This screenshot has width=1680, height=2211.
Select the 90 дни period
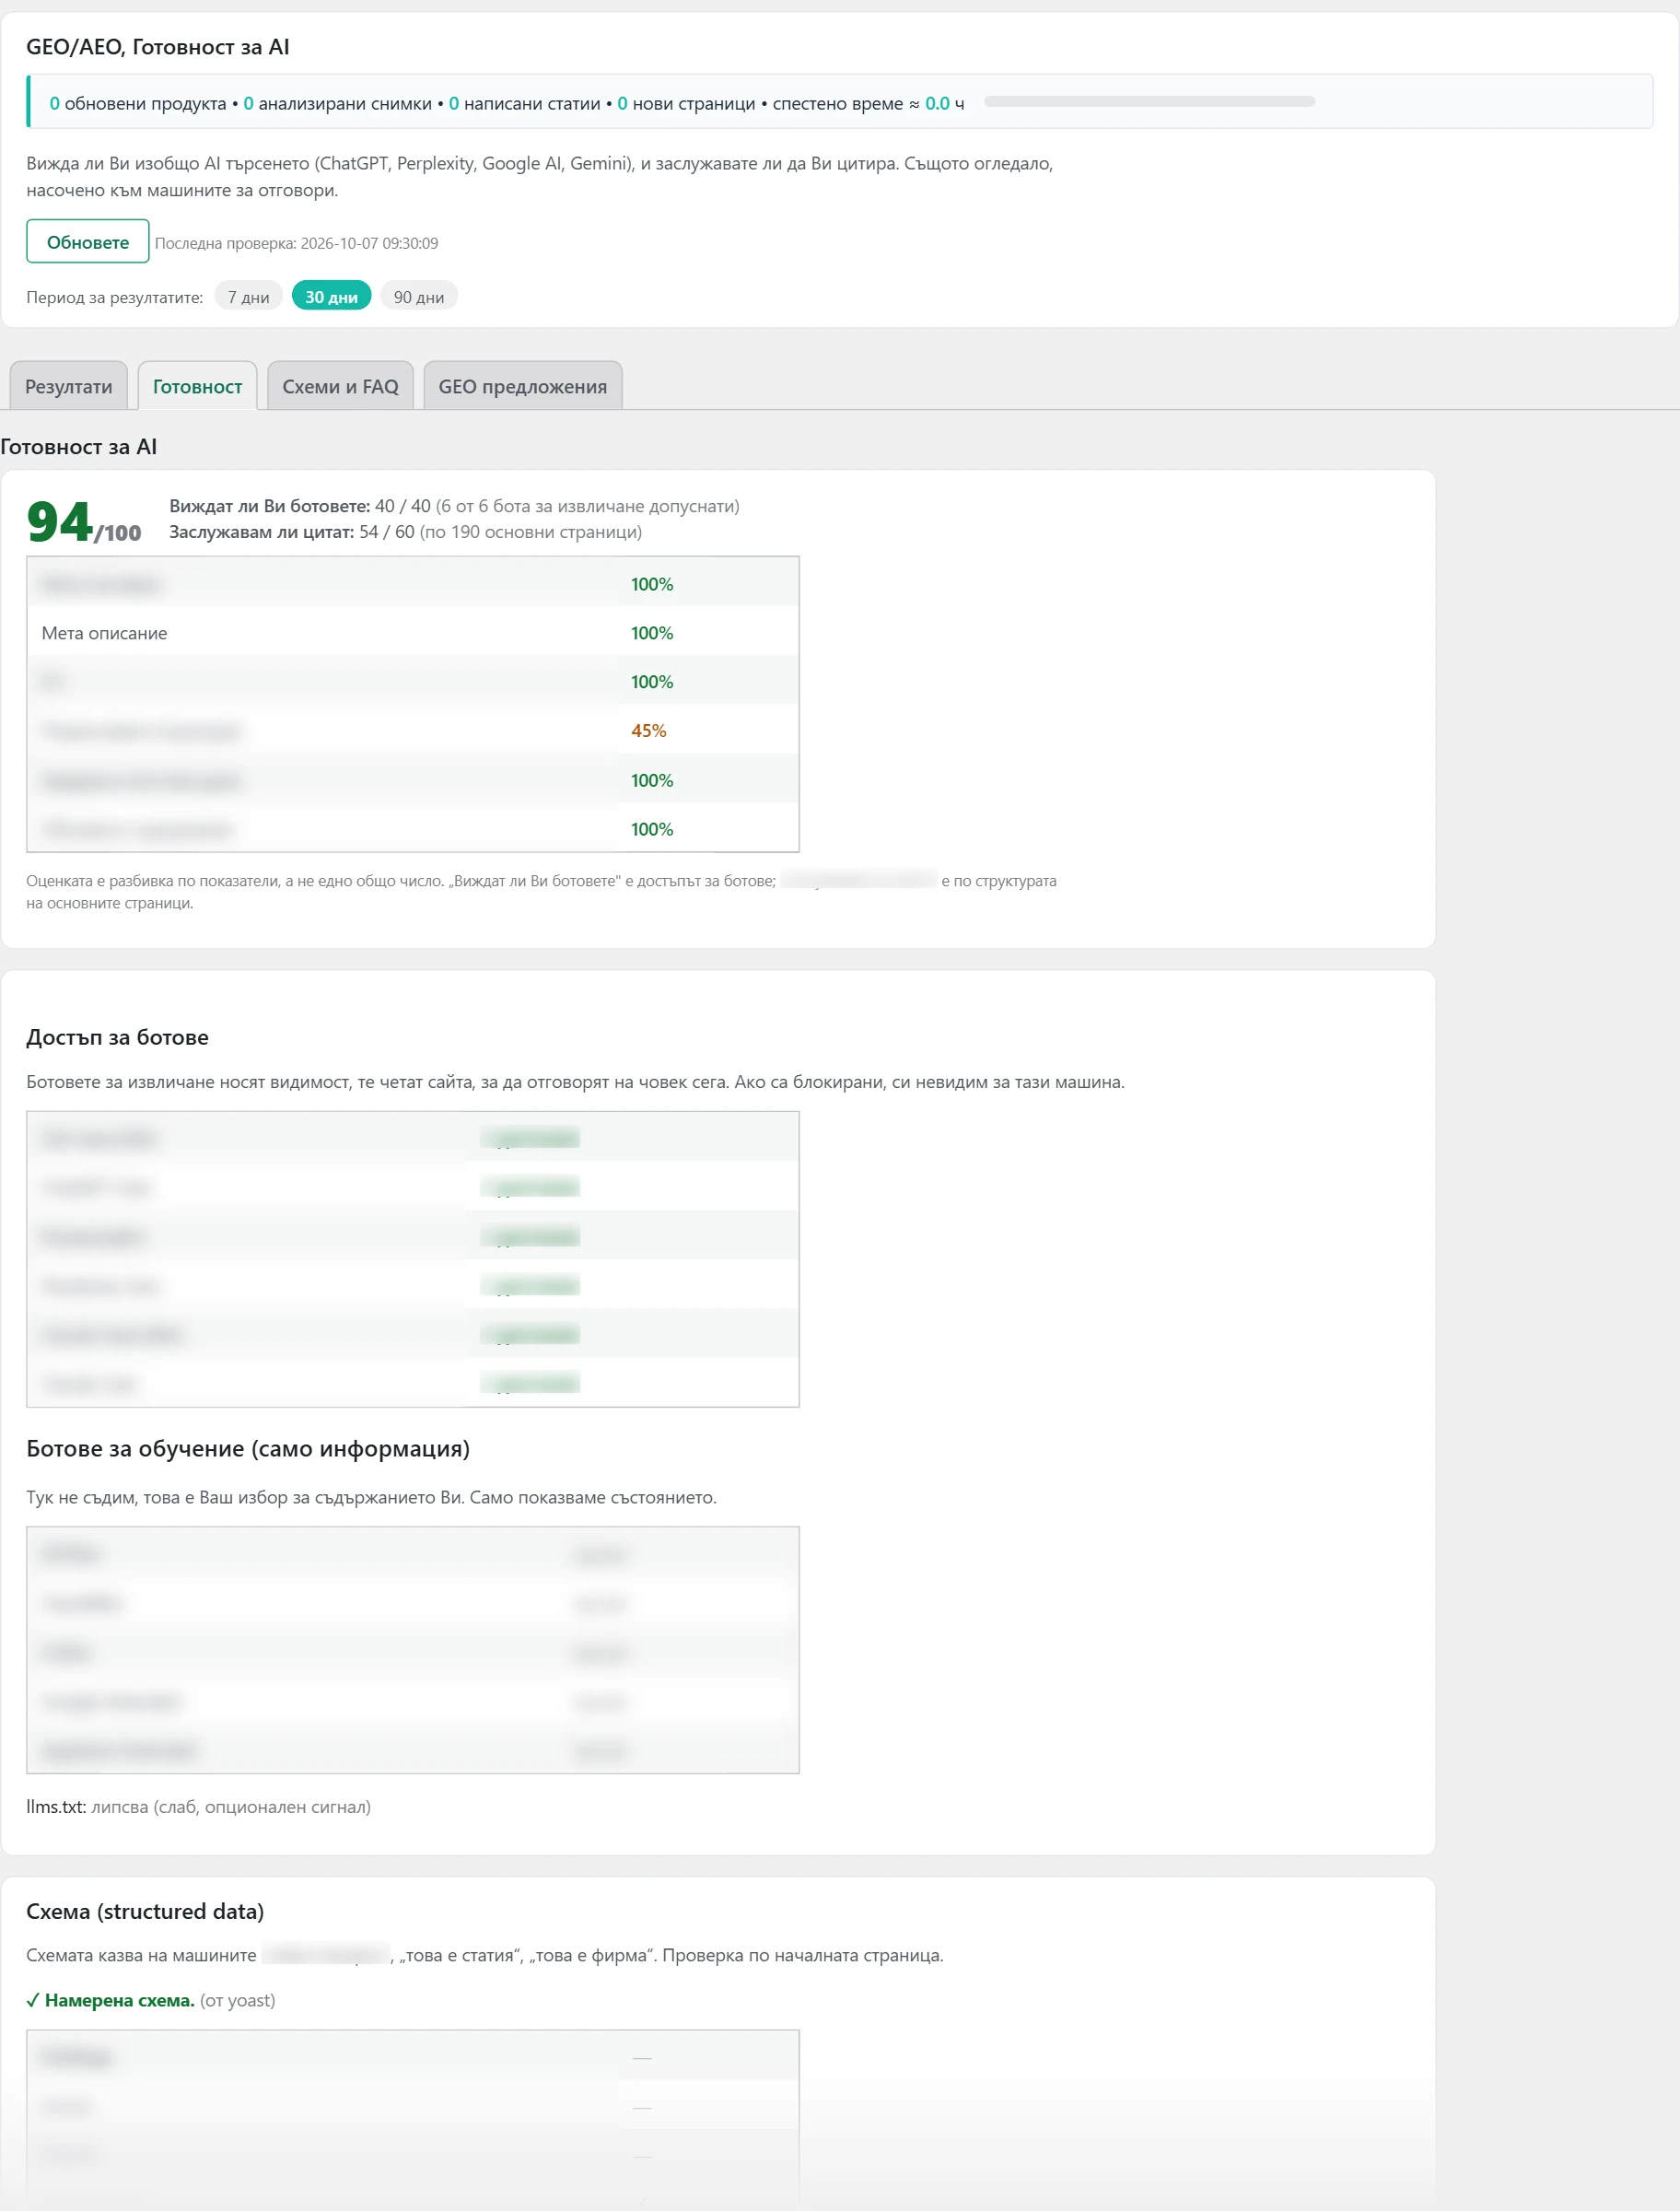click(418, 296)
